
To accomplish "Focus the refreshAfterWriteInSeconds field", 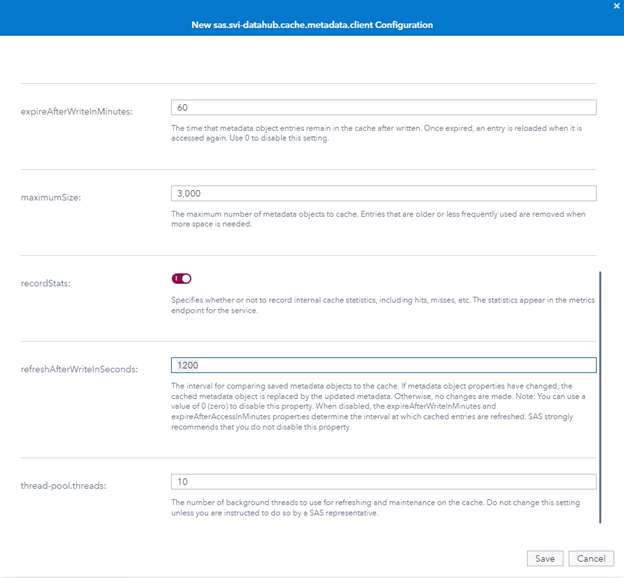I will pos(384,365).
